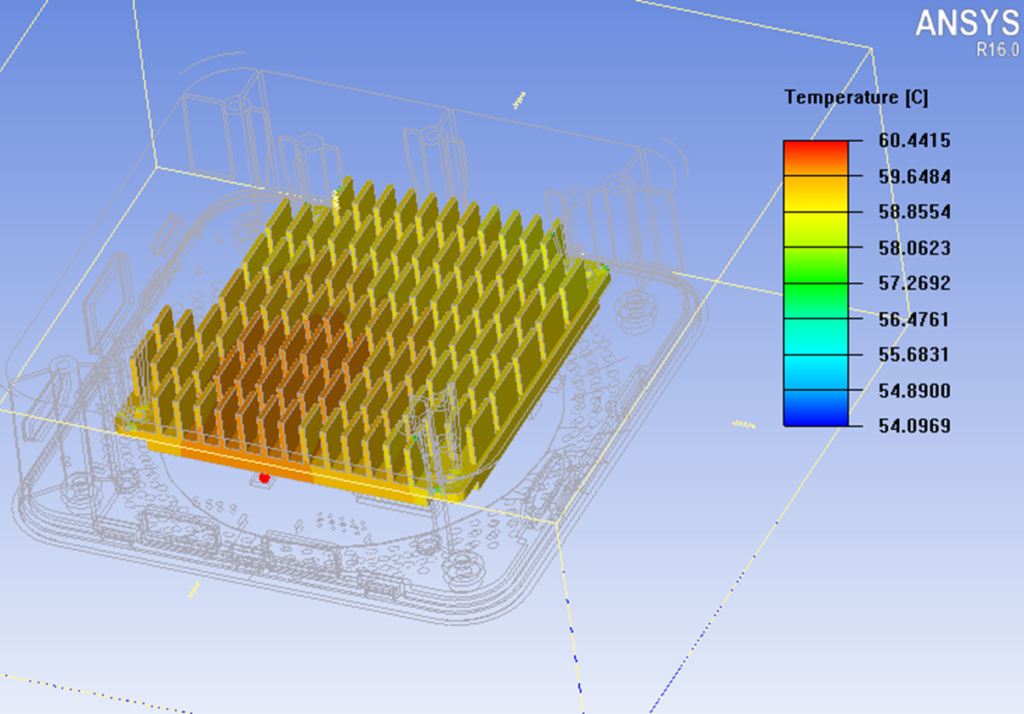The width and height of the screenshot is (1024, 714).
Task: Select the 56.4761 legend value
Action: (x=914, y=319)
